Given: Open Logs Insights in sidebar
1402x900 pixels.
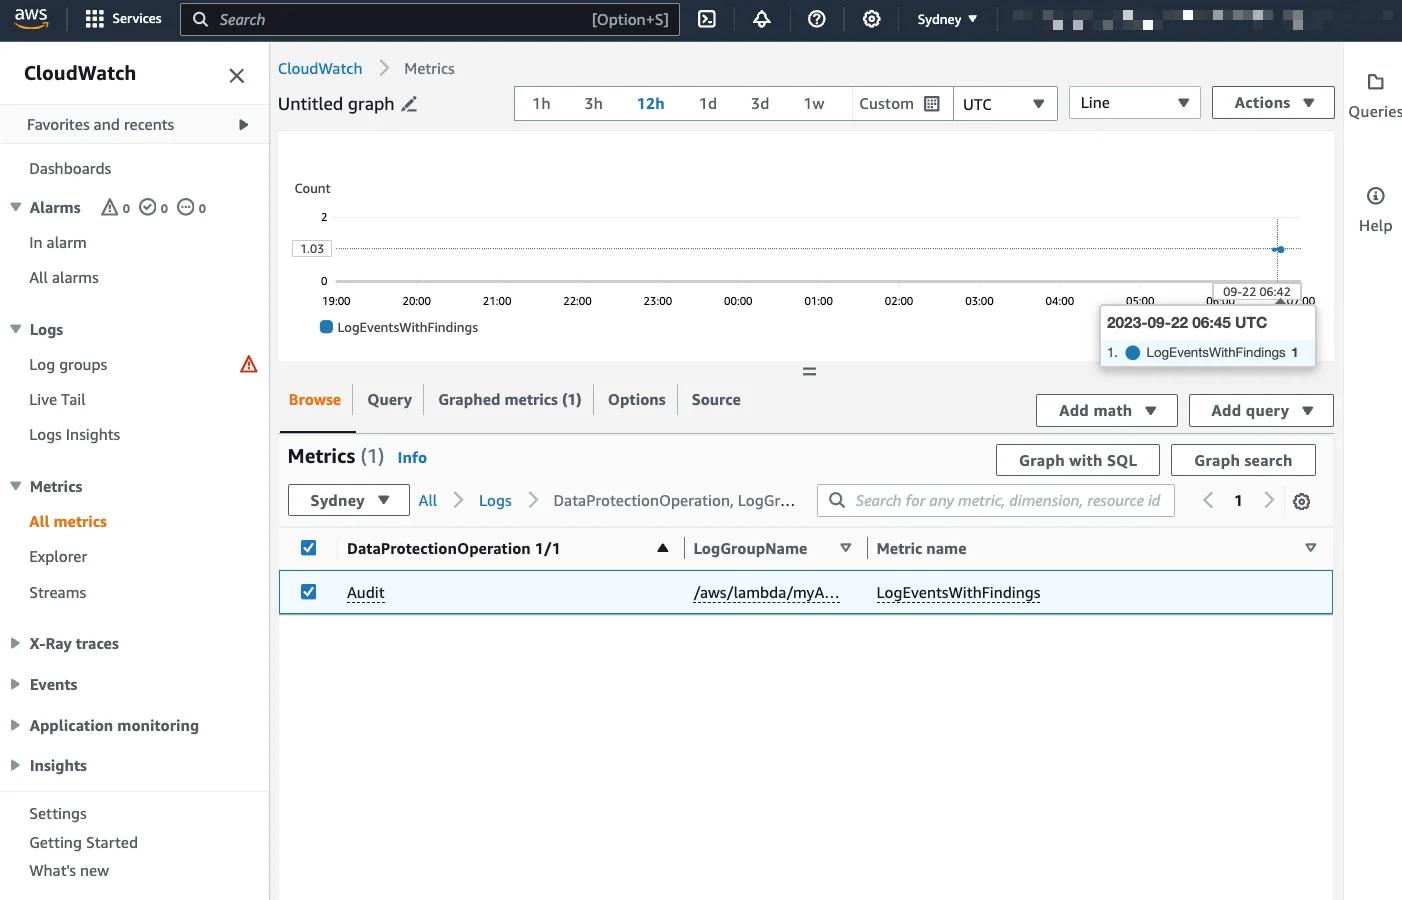Looking at the screenshot, I should pos(75,435).
